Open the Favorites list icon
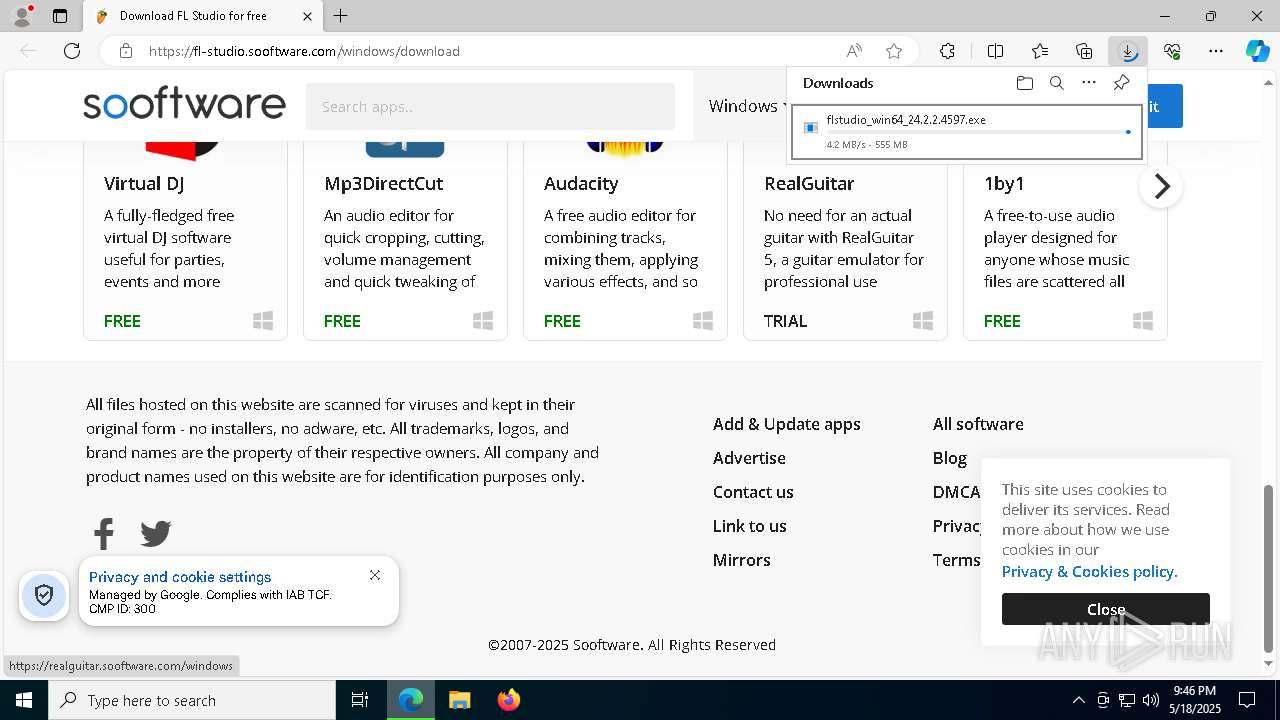This screenshot has height=720, width=1280. click(1040, 51)
